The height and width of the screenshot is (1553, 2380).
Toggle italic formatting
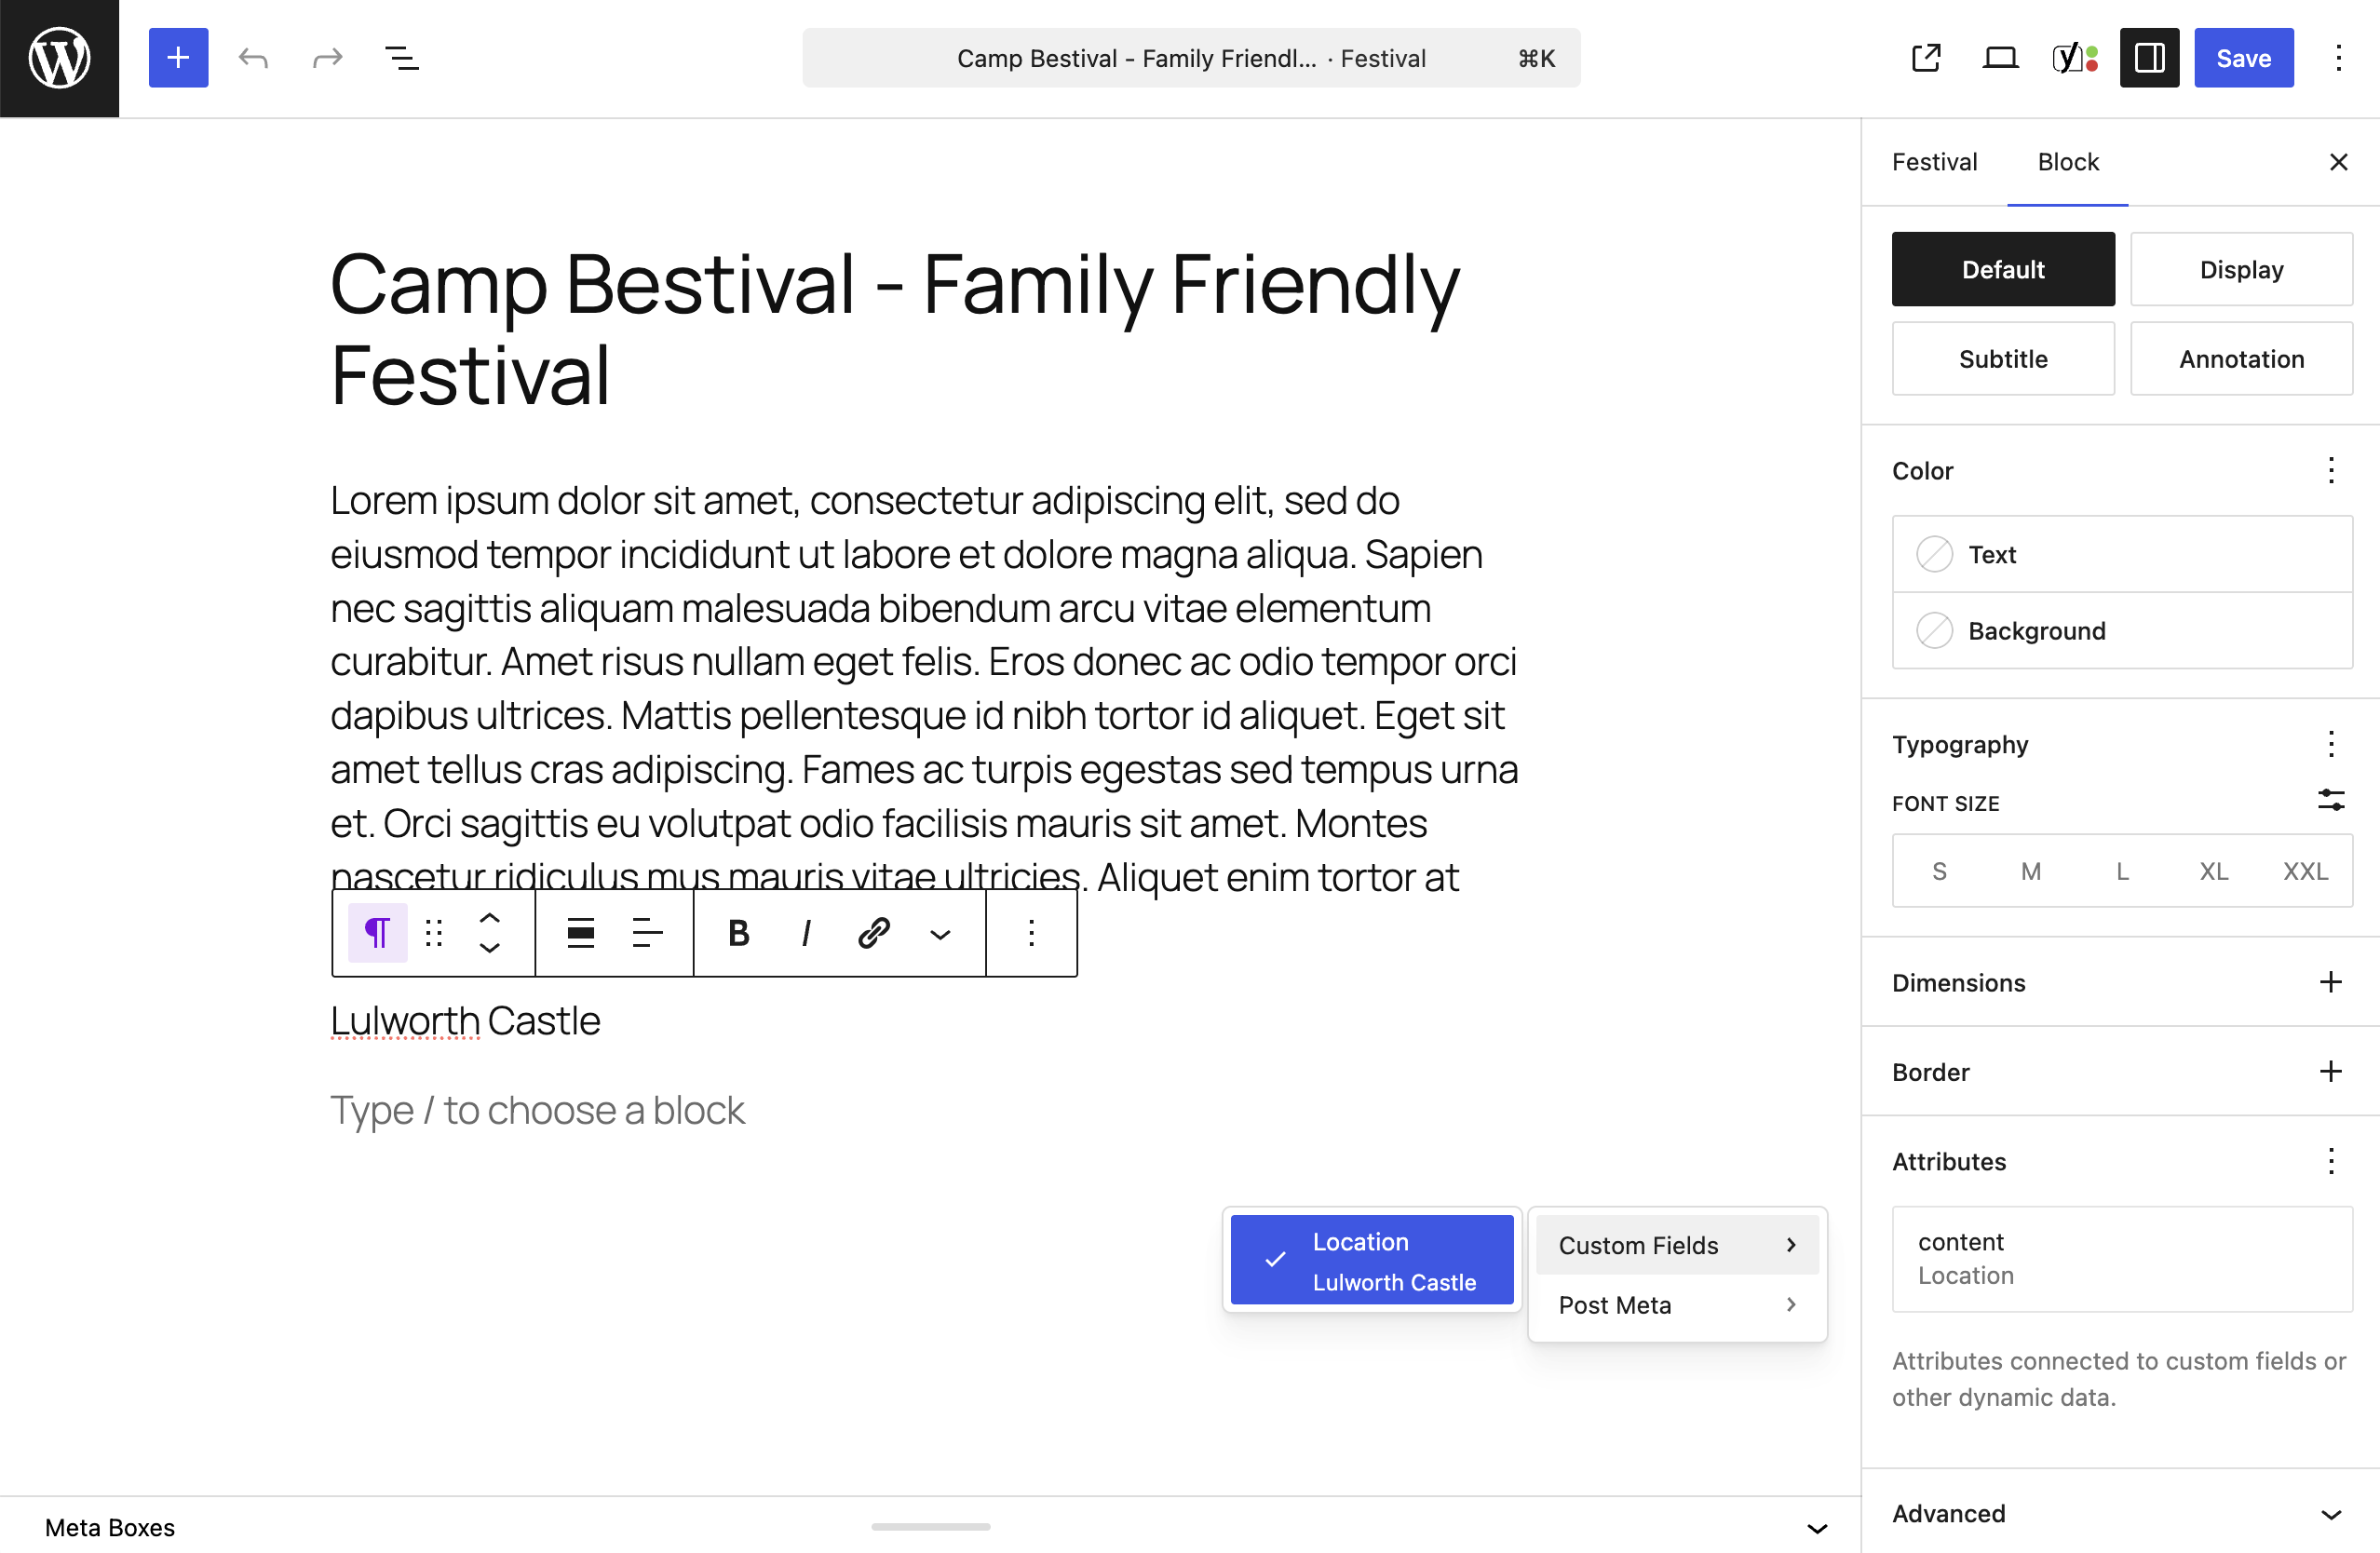[806, 933]
